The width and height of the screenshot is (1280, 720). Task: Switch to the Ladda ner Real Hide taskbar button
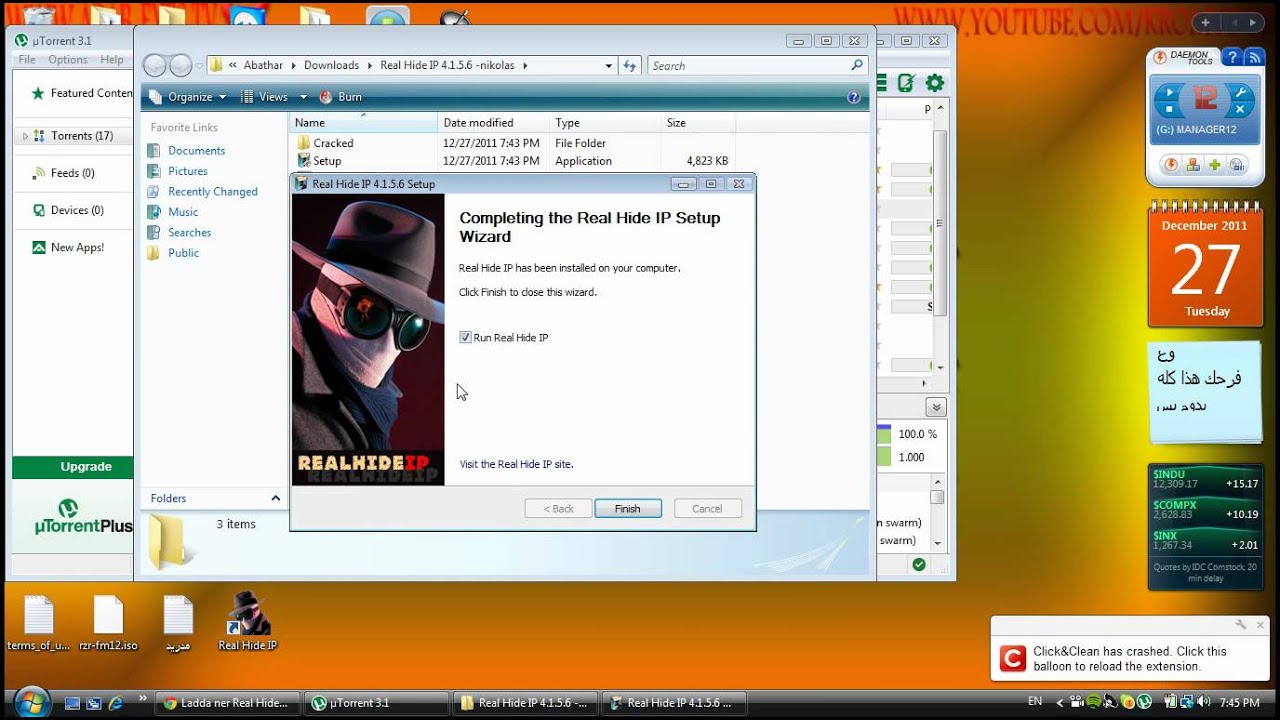click(229, 703)
